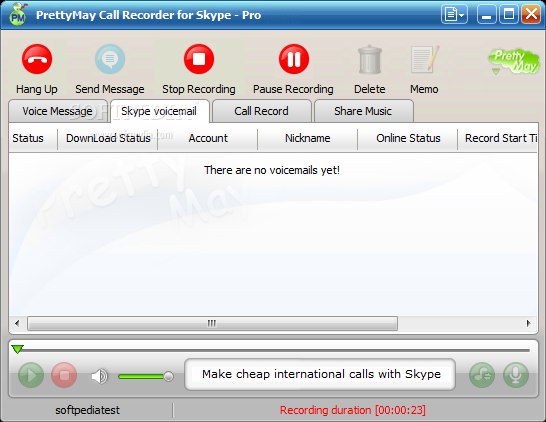Click the 'There are no voicemails yet!' message
Screen dimensions: 546x422
[272, 170]
